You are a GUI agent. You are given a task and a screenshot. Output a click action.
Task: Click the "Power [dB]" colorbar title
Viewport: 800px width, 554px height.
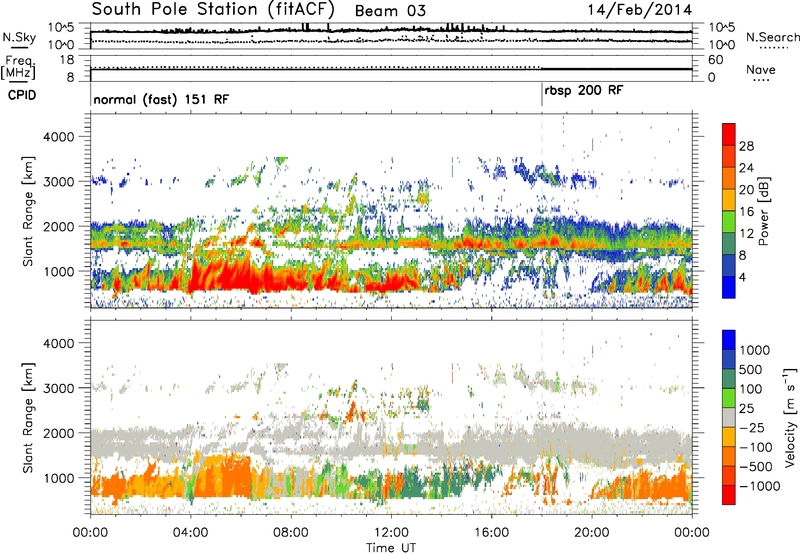[763, 211]
